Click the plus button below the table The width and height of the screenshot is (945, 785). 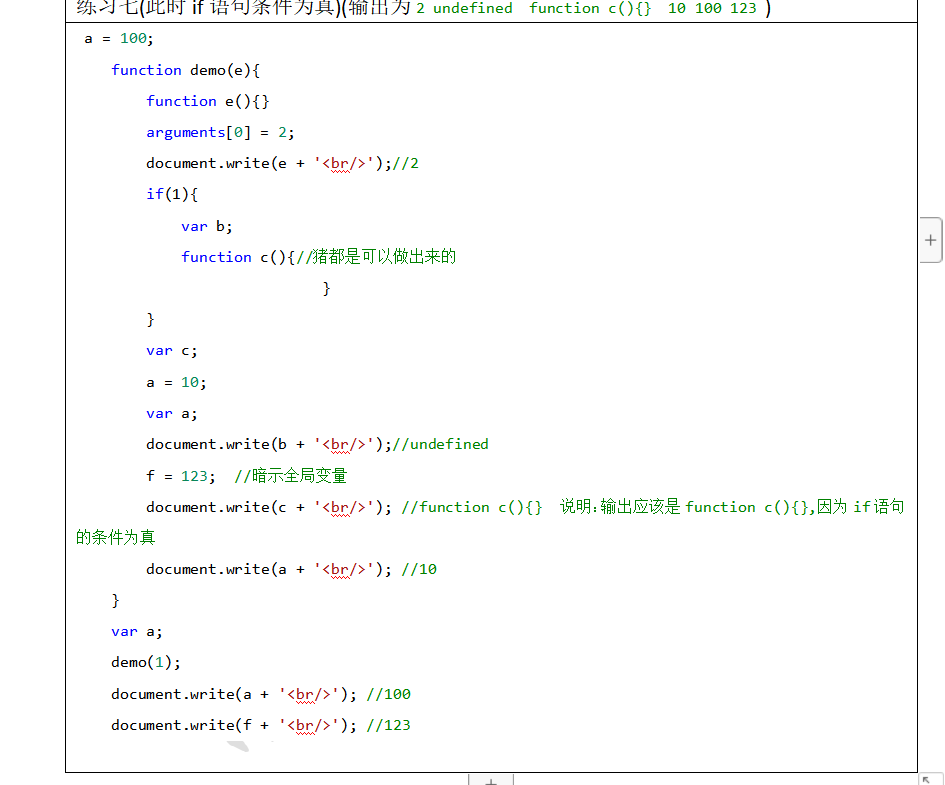click(491, 781)
